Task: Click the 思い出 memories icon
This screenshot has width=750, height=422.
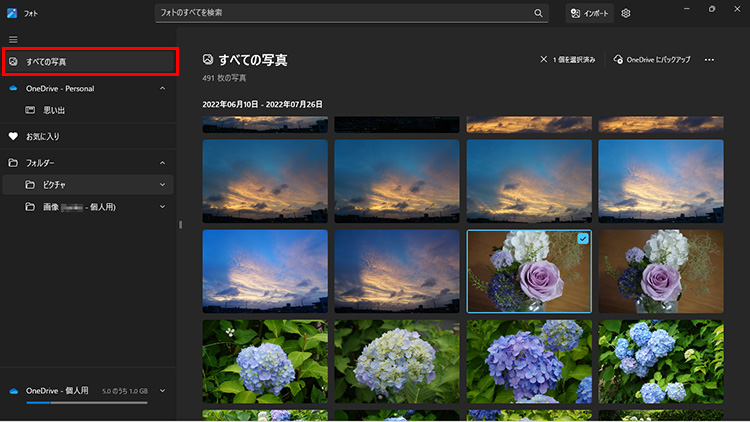Action: pos(31,110)
